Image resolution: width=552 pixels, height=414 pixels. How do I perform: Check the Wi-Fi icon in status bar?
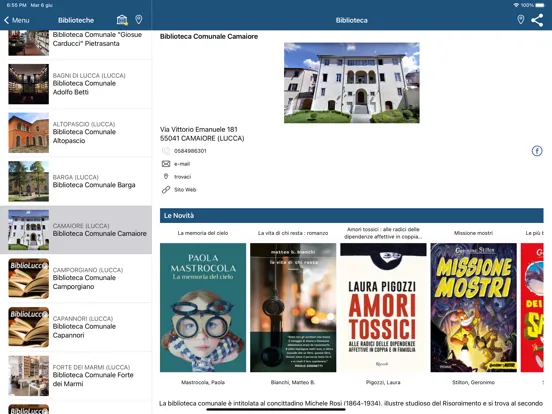pyautogui.click(x=516, y=5)
